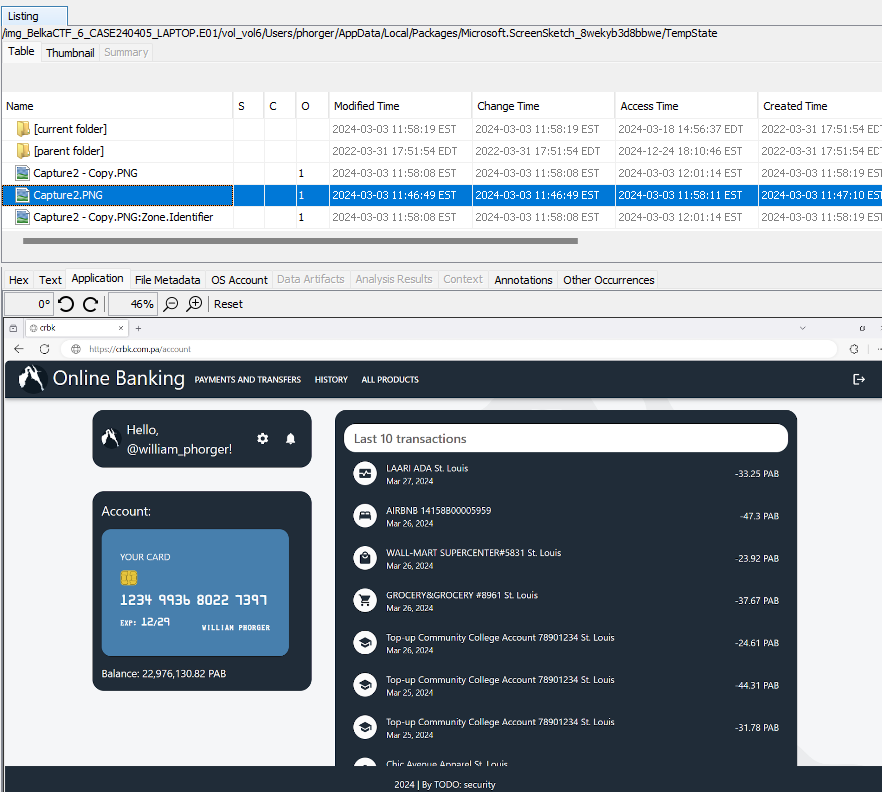Click the browser tab dropdown chevron

[803, 328]
